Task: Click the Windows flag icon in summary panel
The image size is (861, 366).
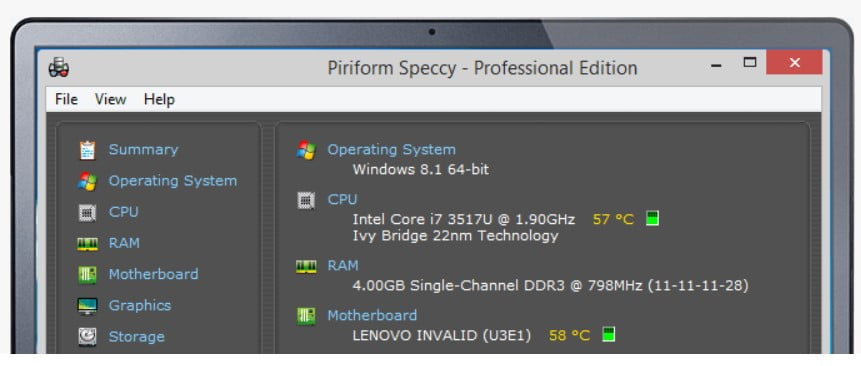Action: [x=306, y=150]
